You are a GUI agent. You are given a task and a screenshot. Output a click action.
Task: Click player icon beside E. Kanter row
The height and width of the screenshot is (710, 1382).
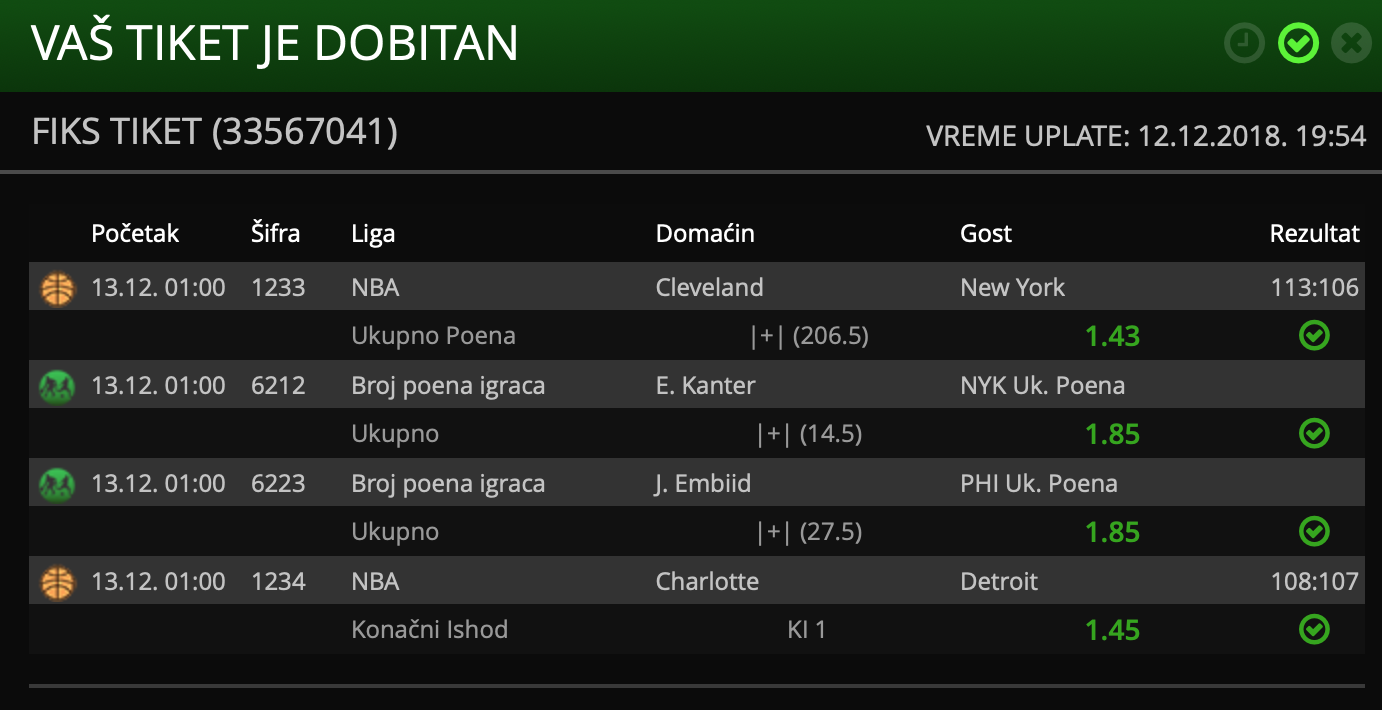(58, 386)
